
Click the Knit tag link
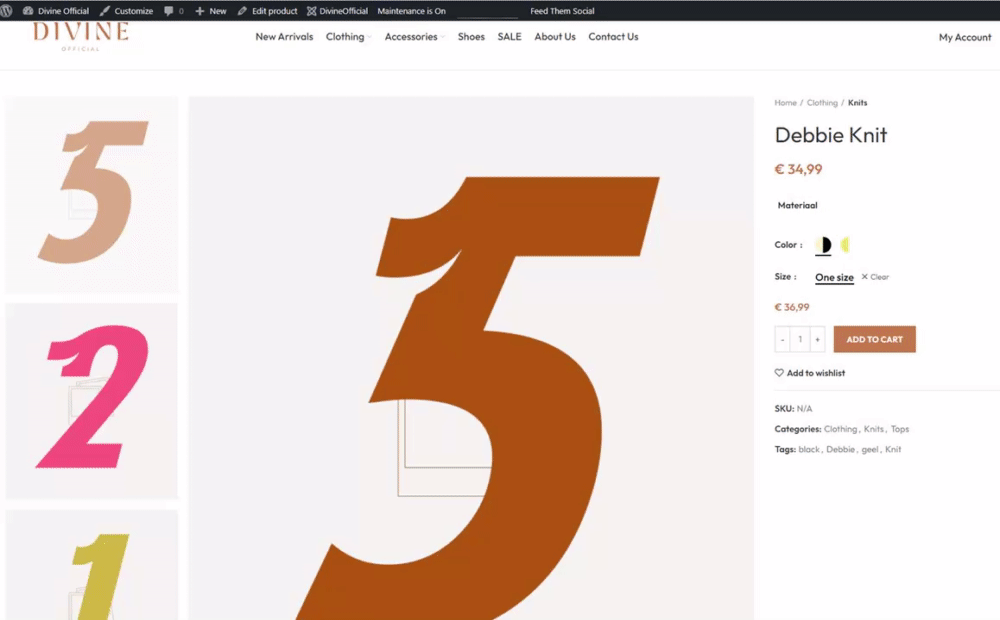(893, 450)
